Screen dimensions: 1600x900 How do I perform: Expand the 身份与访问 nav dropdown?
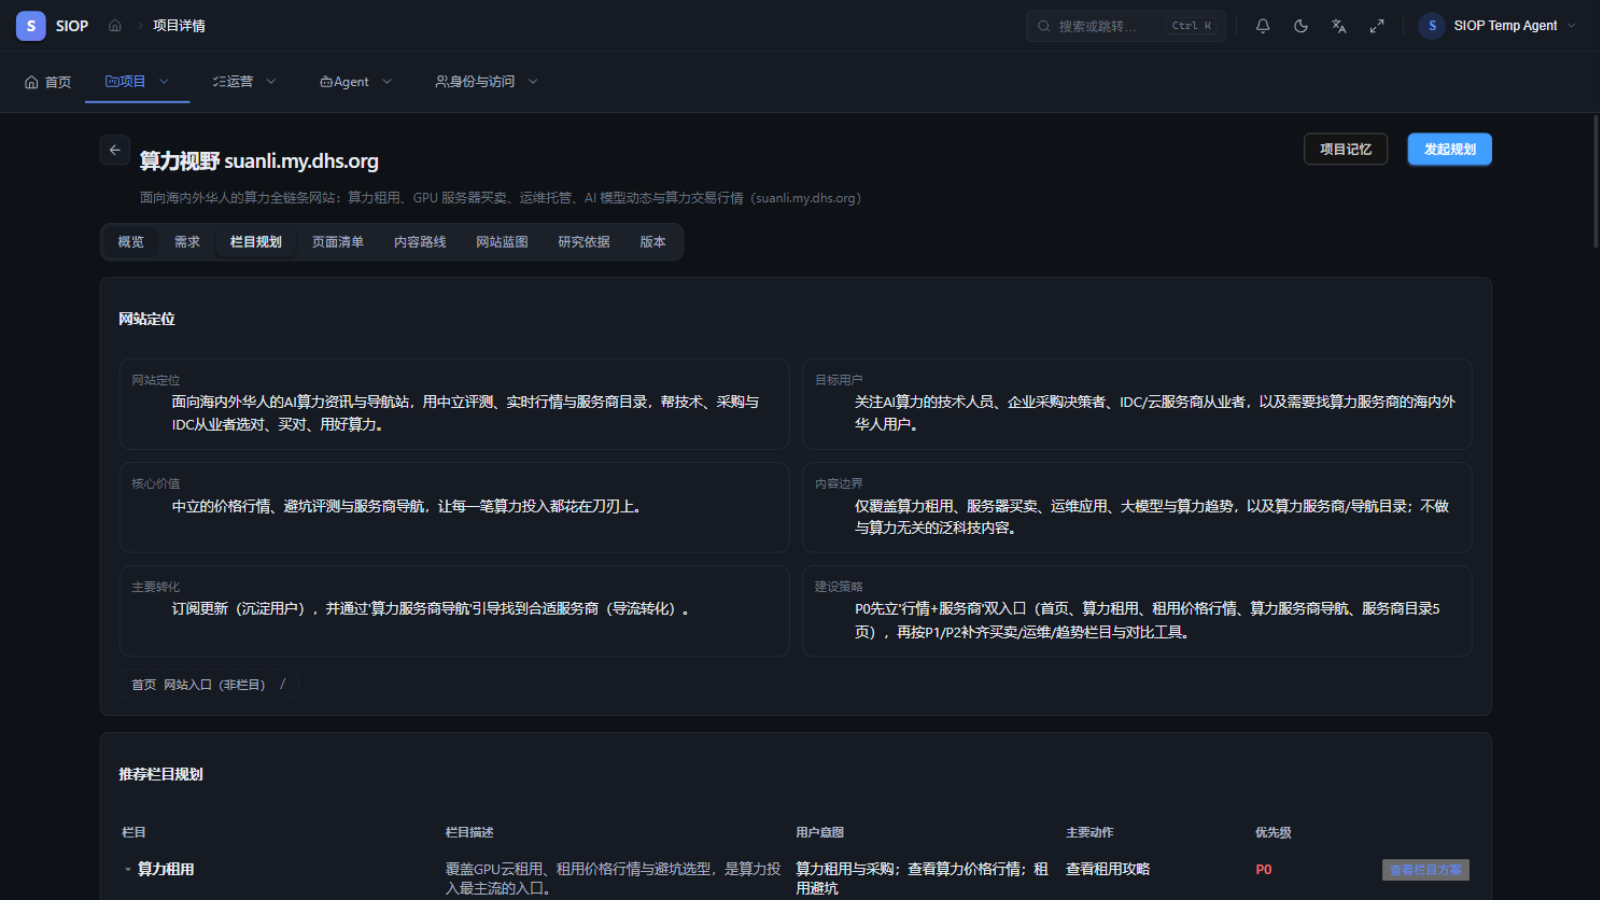coord(487,82)
